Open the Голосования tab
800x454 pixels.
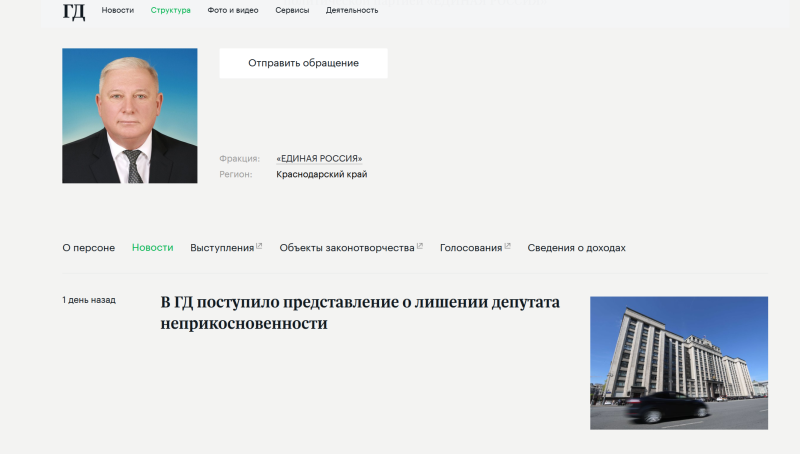coord(470,248)
